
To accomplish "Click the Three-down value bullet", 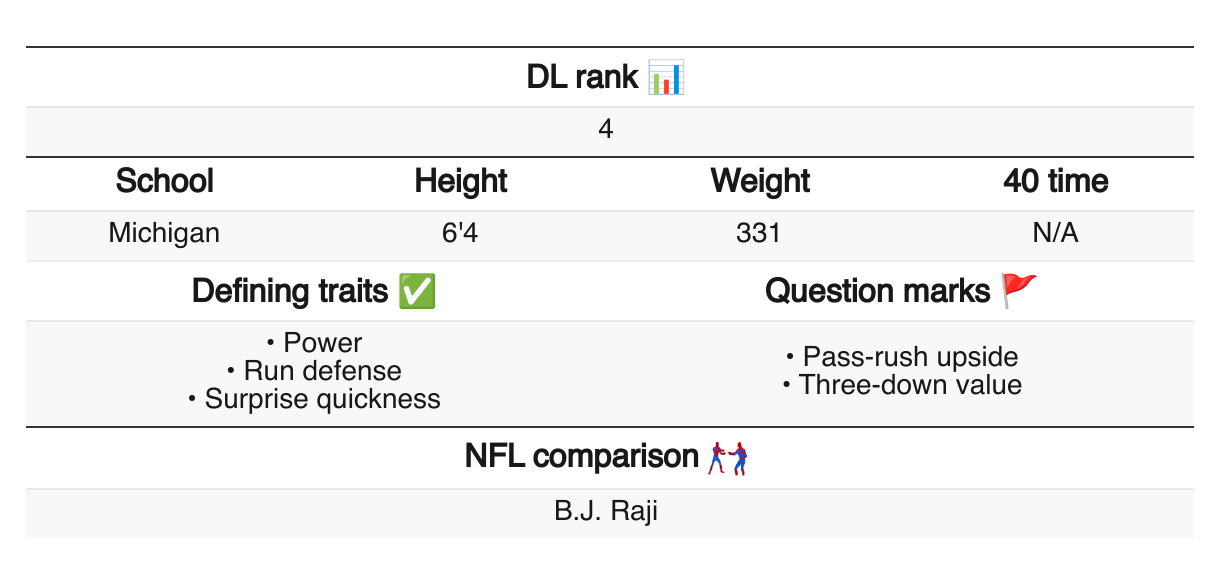I will pyautogui.click(x=902, y=385).
